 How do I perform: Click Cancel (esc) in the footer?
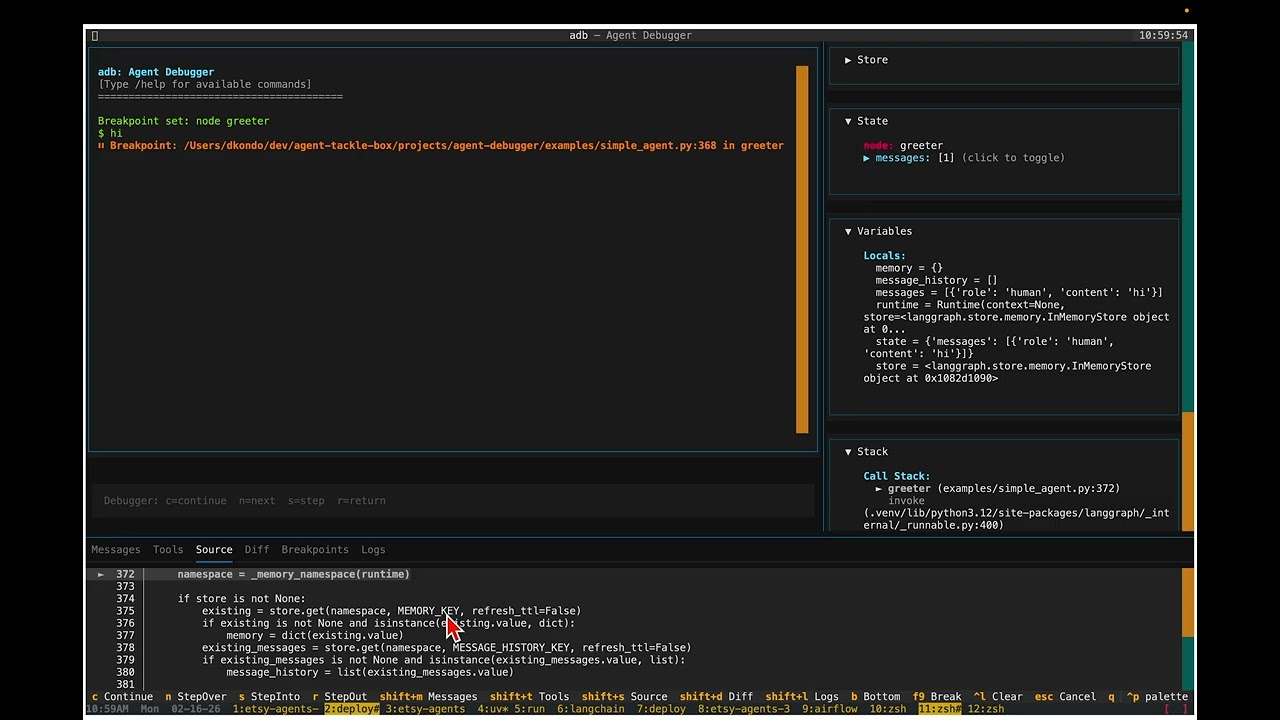(x=1065, y=697)
